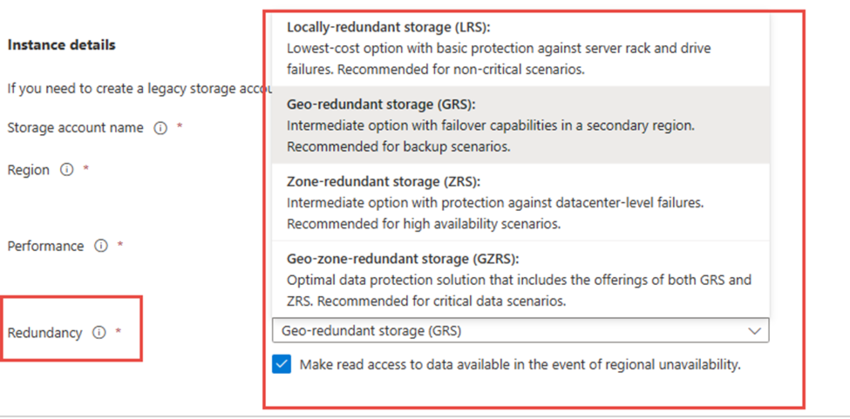Screen dimensions: 850x419
Task: Click info icon beside Performance label
Action: point(101,246)
